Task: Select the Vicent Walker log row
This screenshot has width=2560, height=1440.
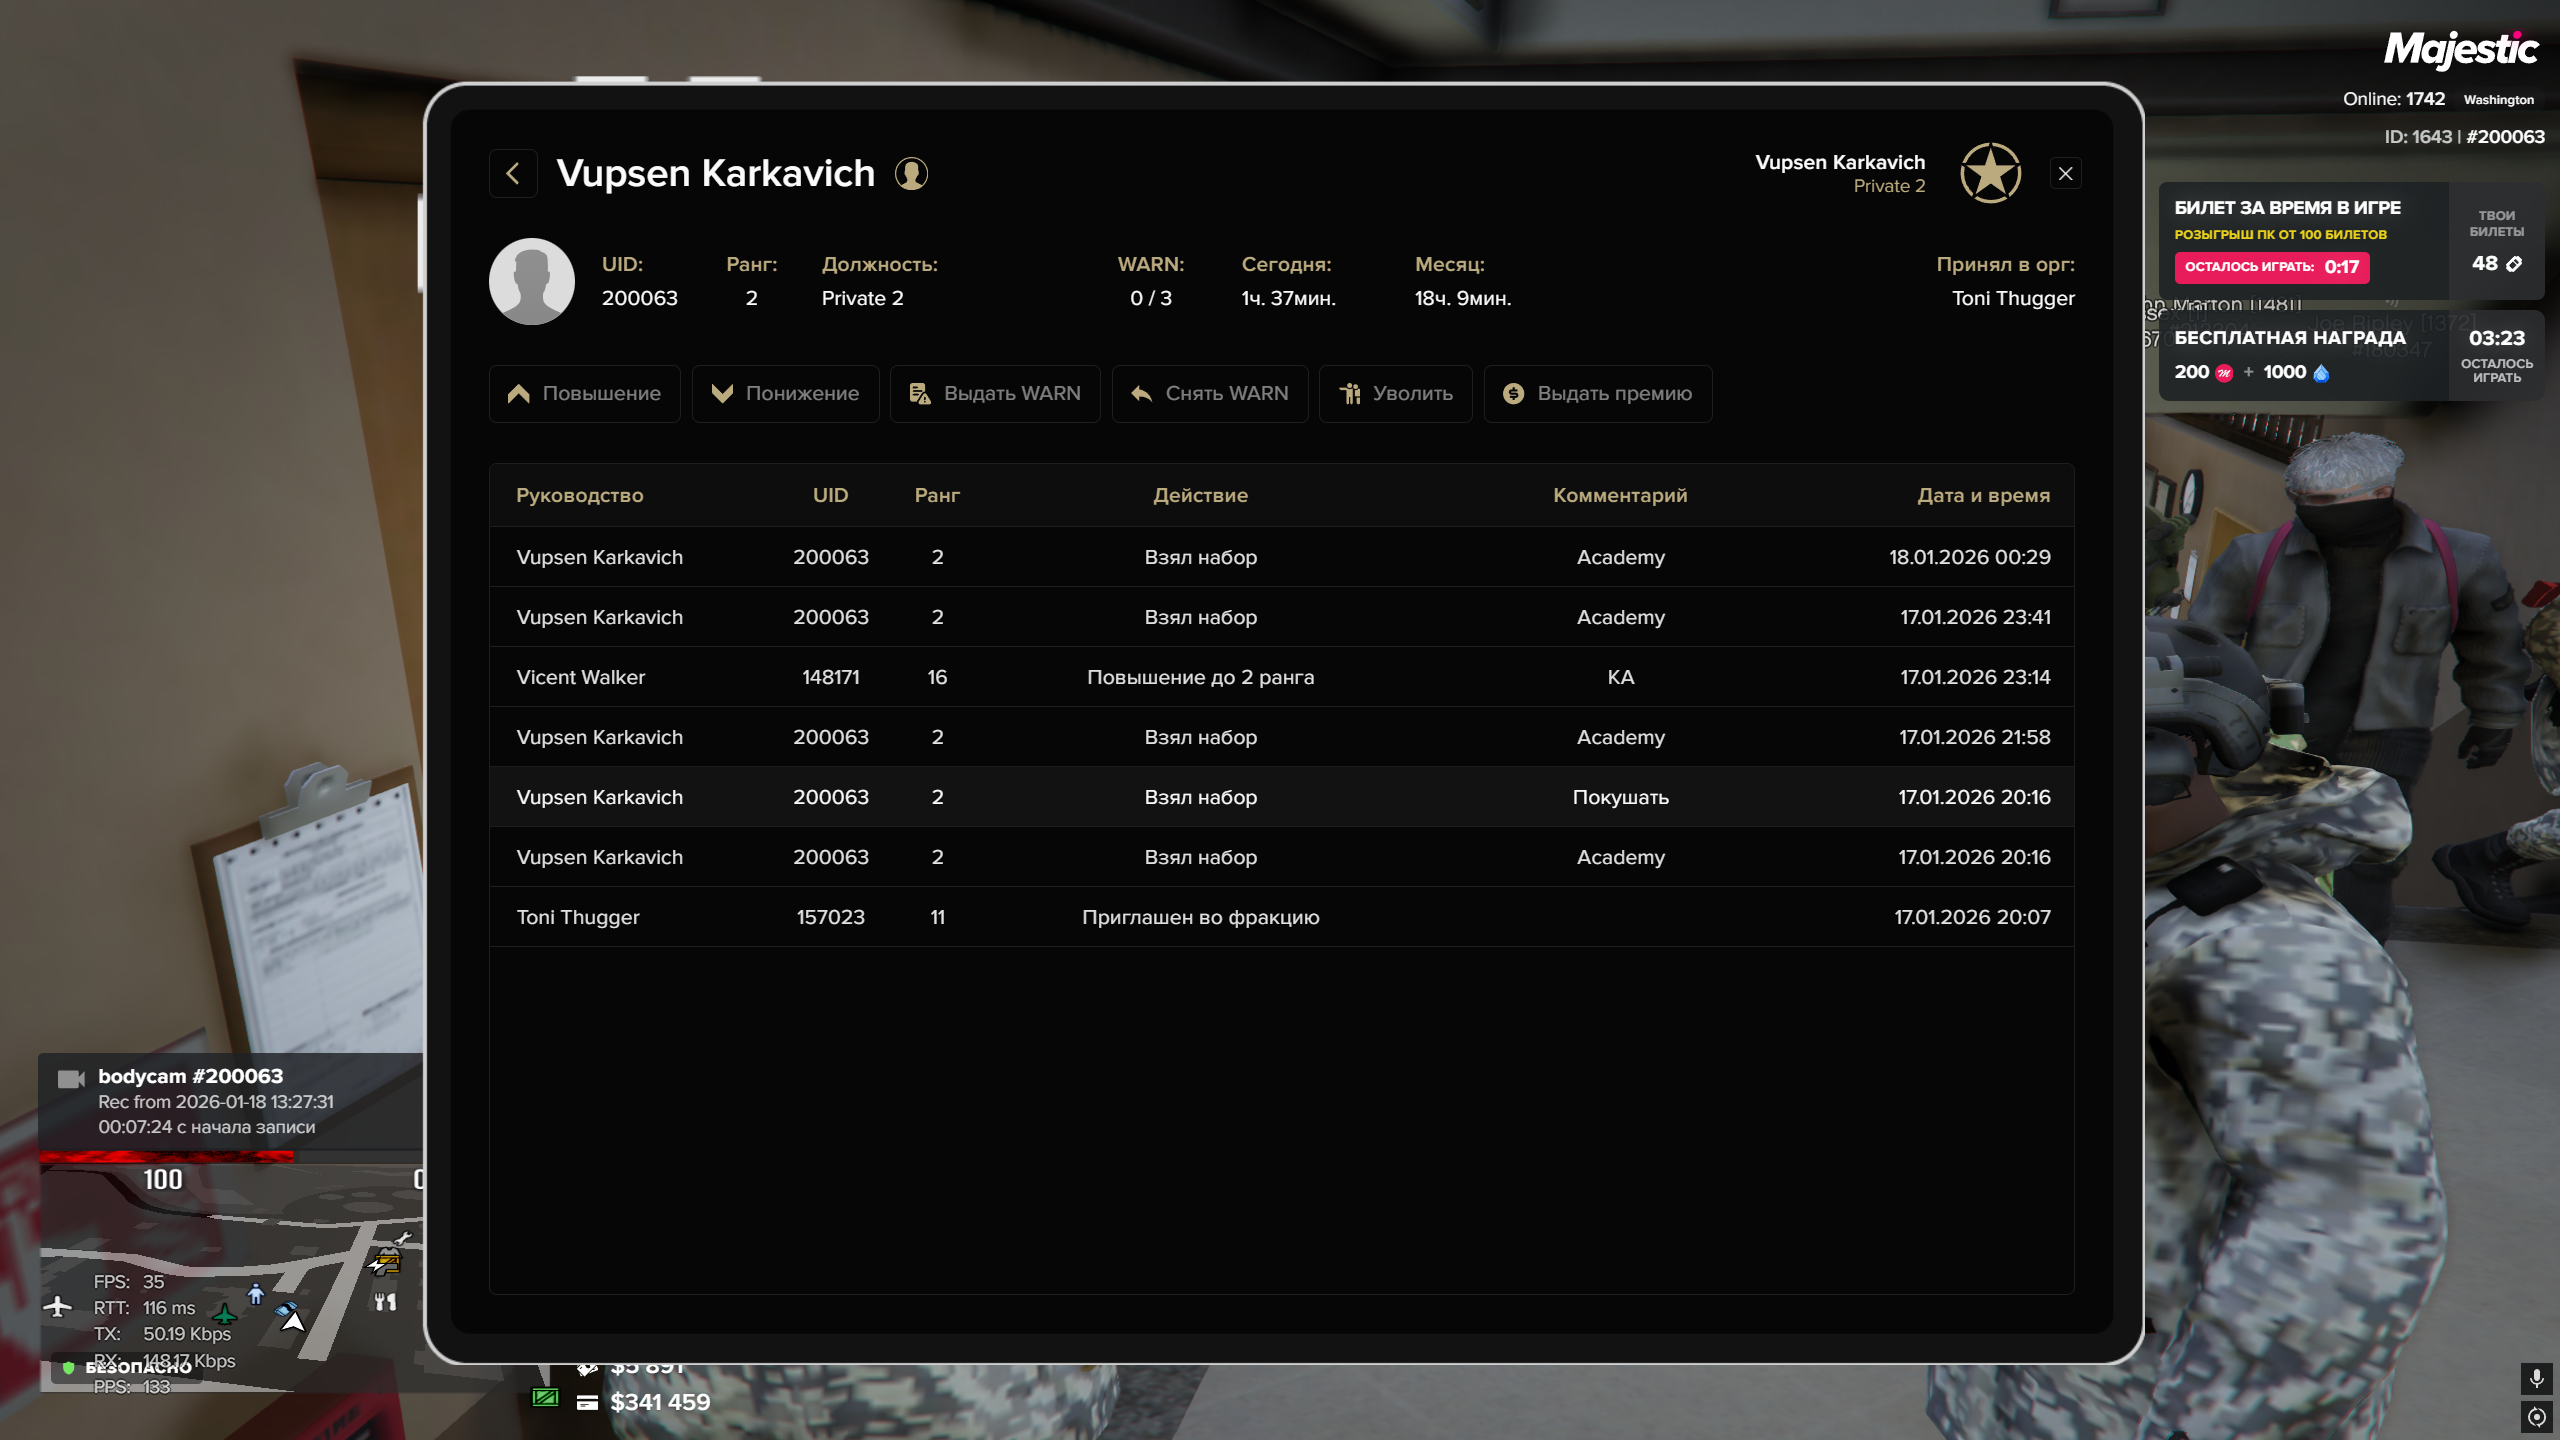Action: 1280,677
